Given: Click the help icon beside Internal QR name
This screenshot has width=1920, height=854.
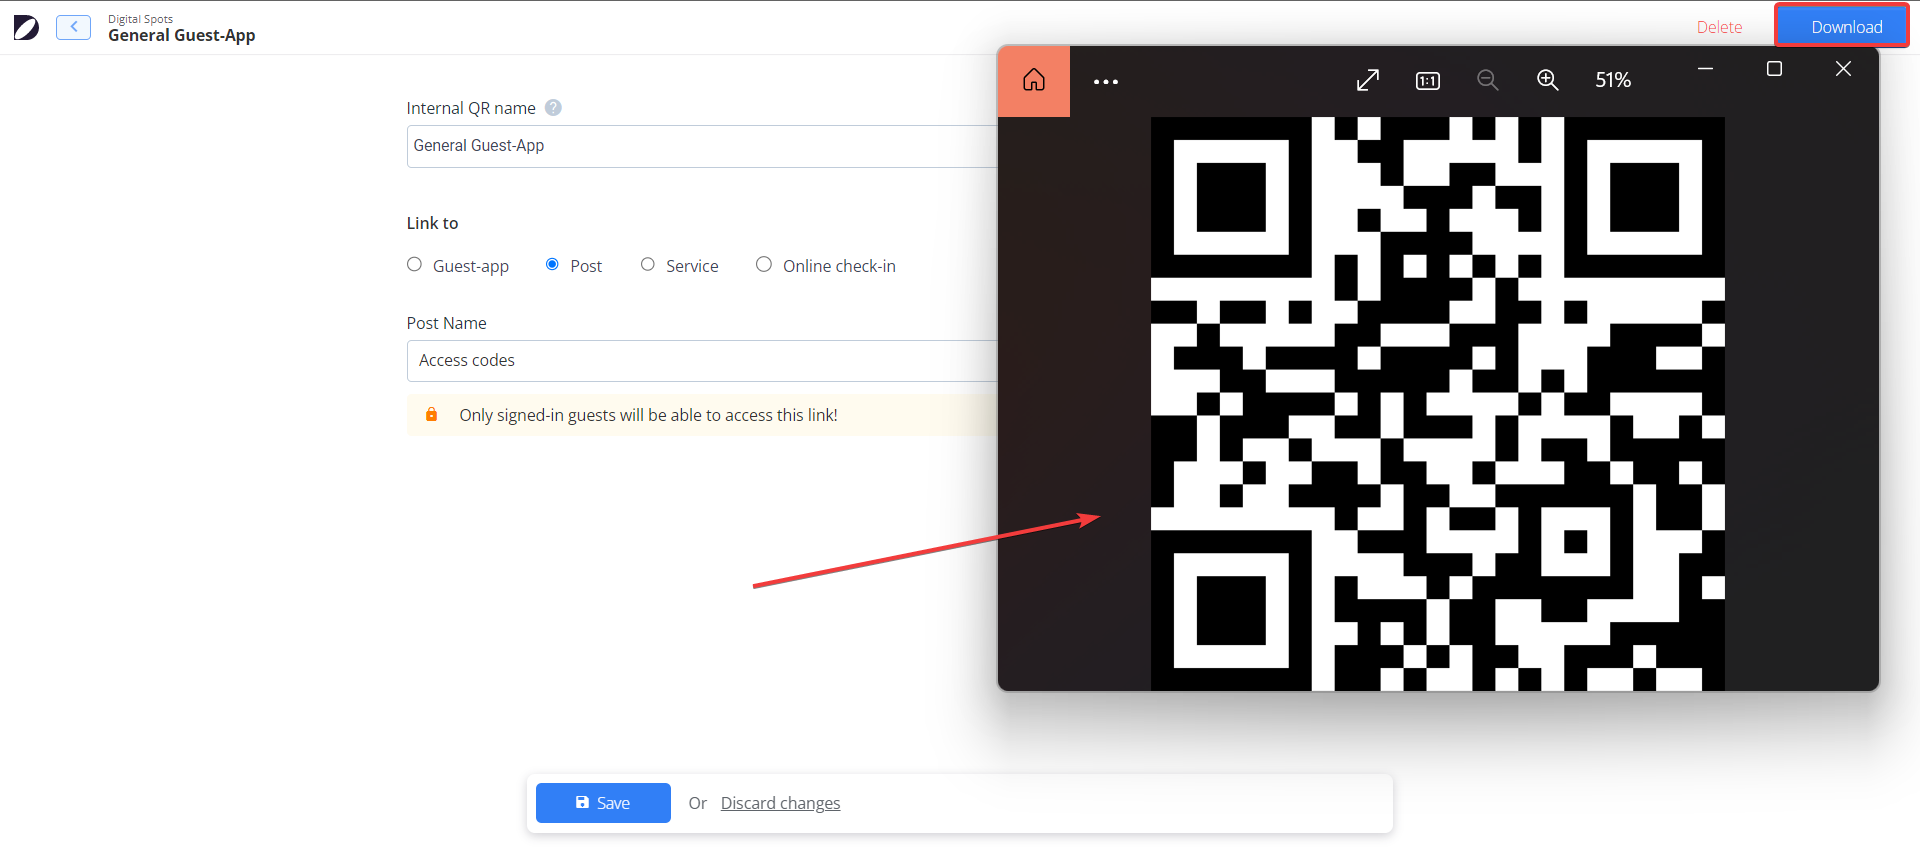Looking at the screenshot, I should pyautogui.click(x=553, y=107).
